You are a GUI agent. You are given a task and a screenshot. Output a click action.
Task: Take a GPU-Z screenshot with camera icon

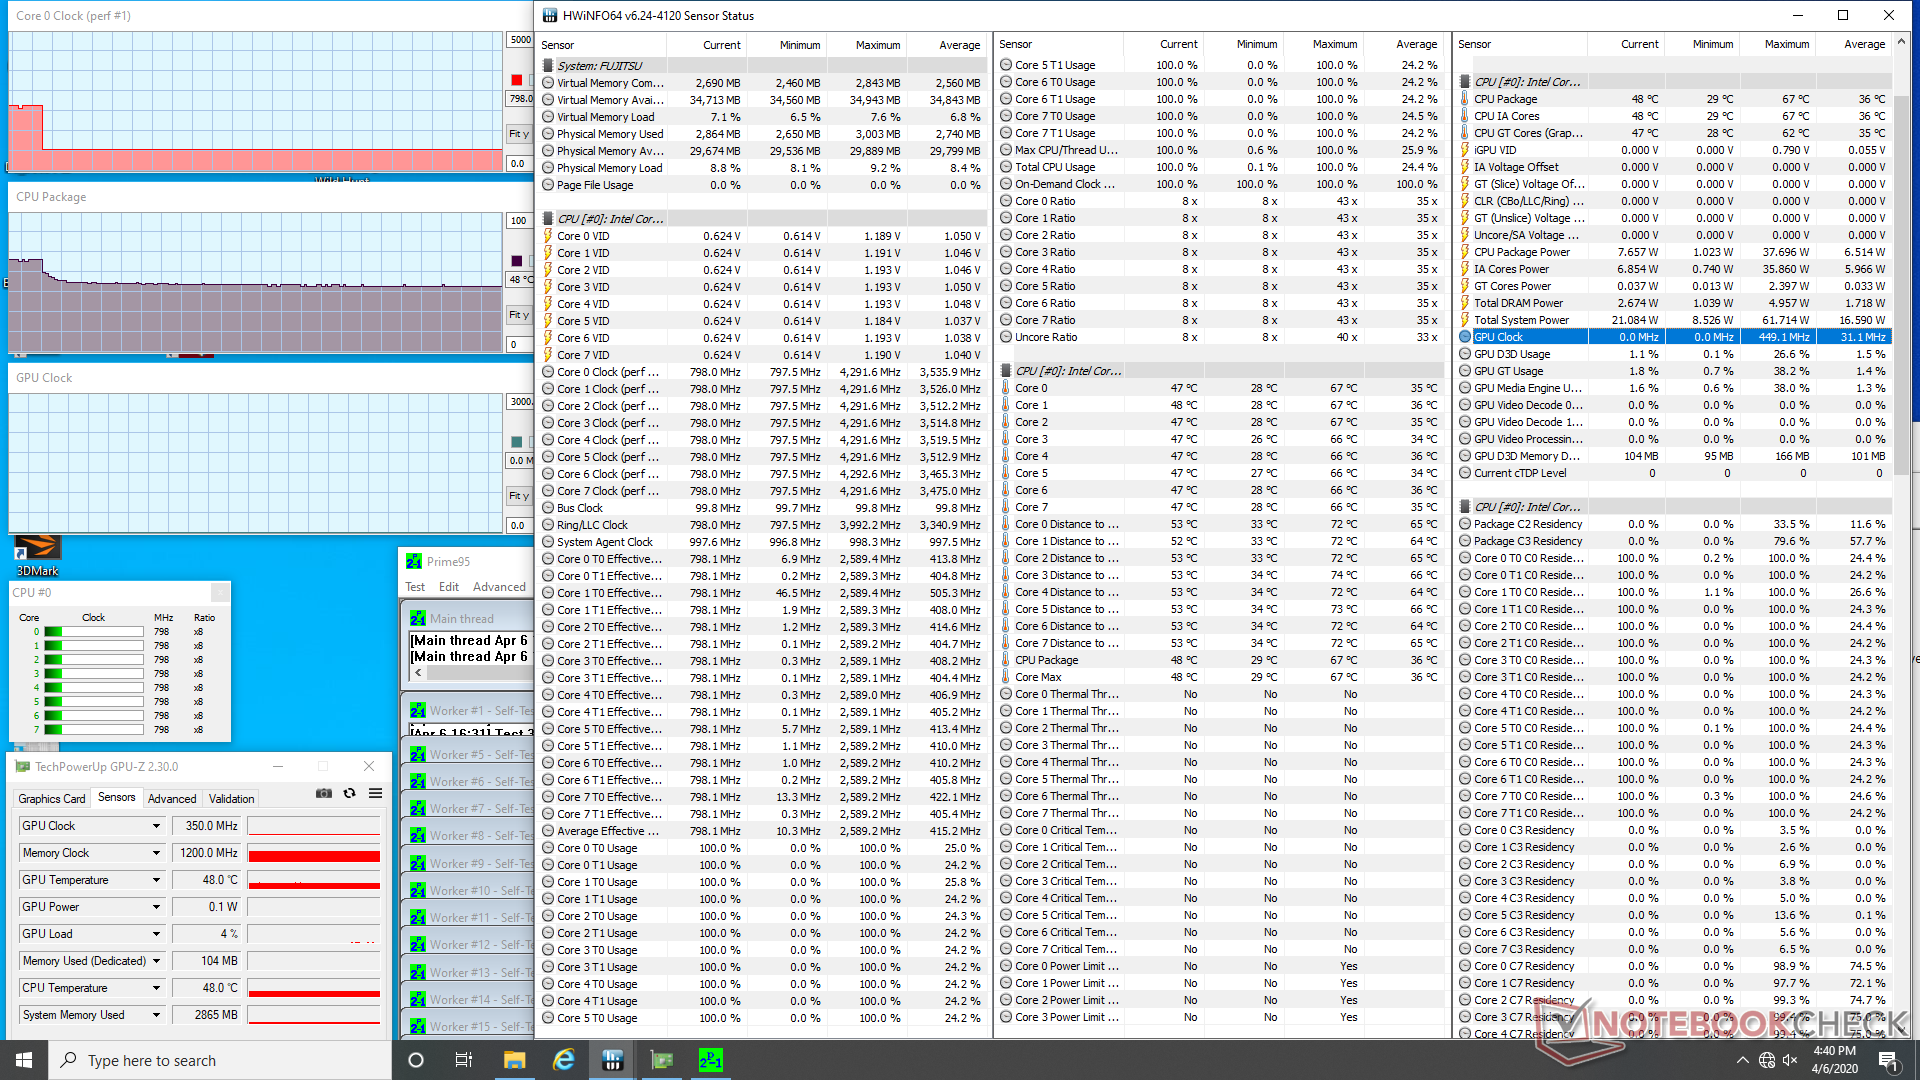pos(323,793)
